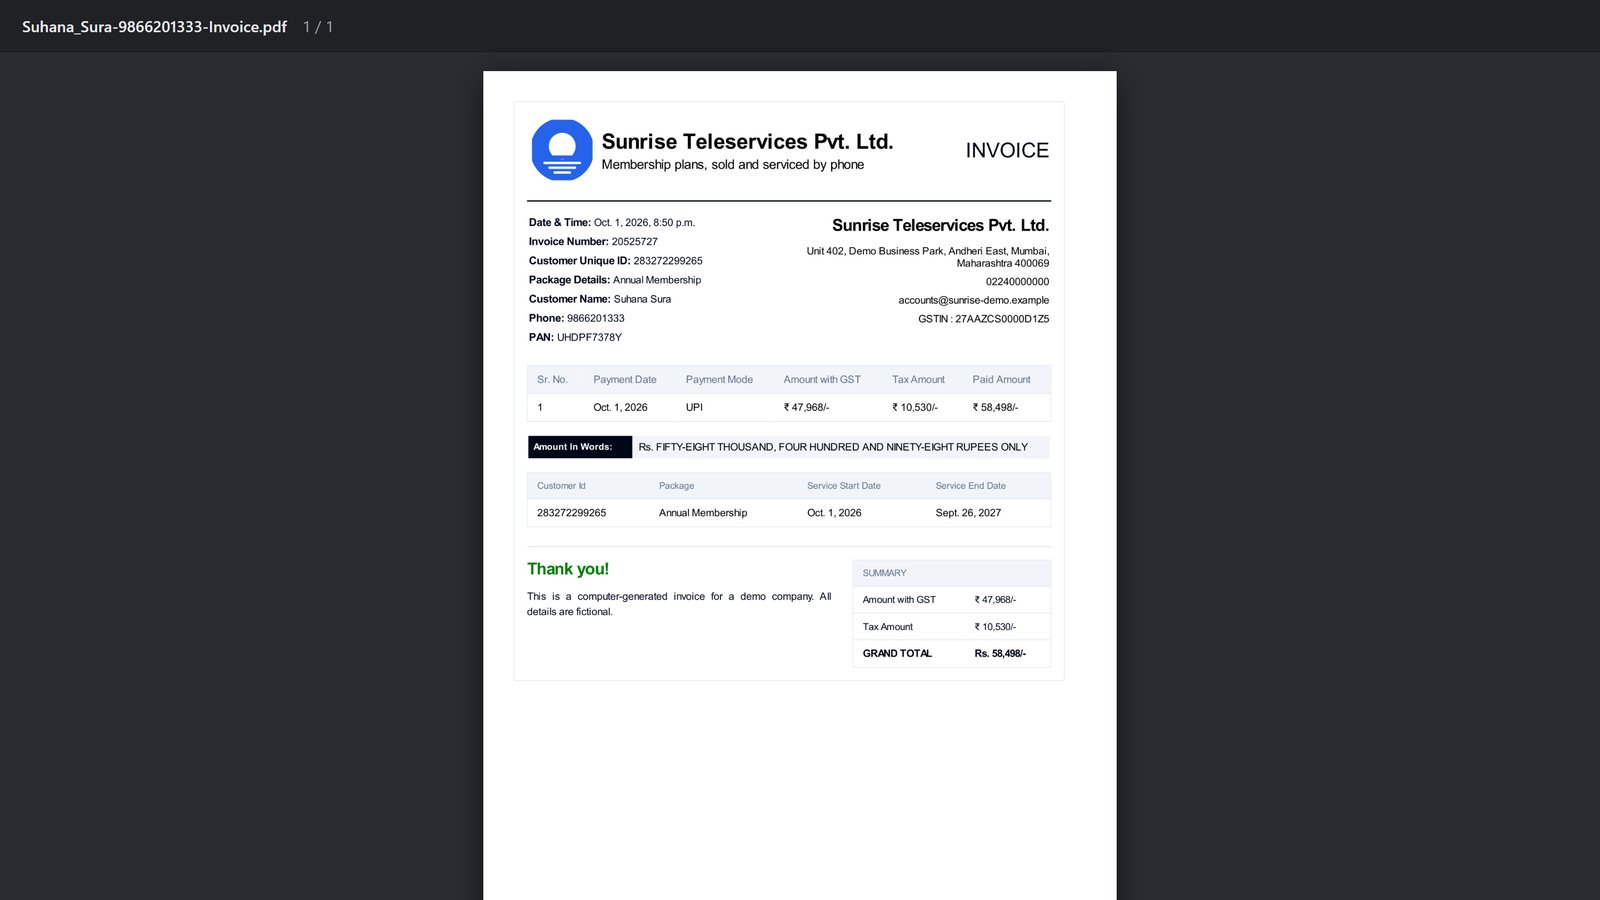Click email accounts@sunrise-demo.example
1600x900 pixels.
coord(974,300)
